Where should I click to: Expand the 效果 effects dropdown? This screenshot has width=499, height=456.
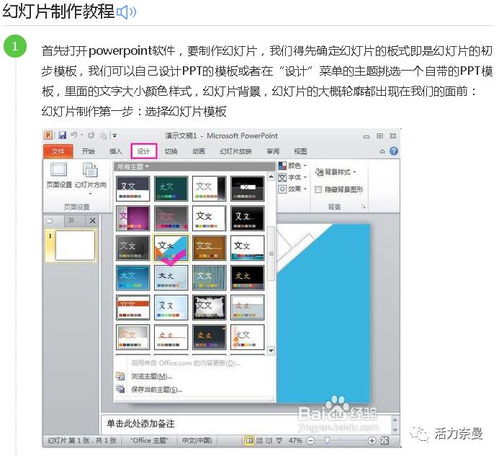(292, 189)
